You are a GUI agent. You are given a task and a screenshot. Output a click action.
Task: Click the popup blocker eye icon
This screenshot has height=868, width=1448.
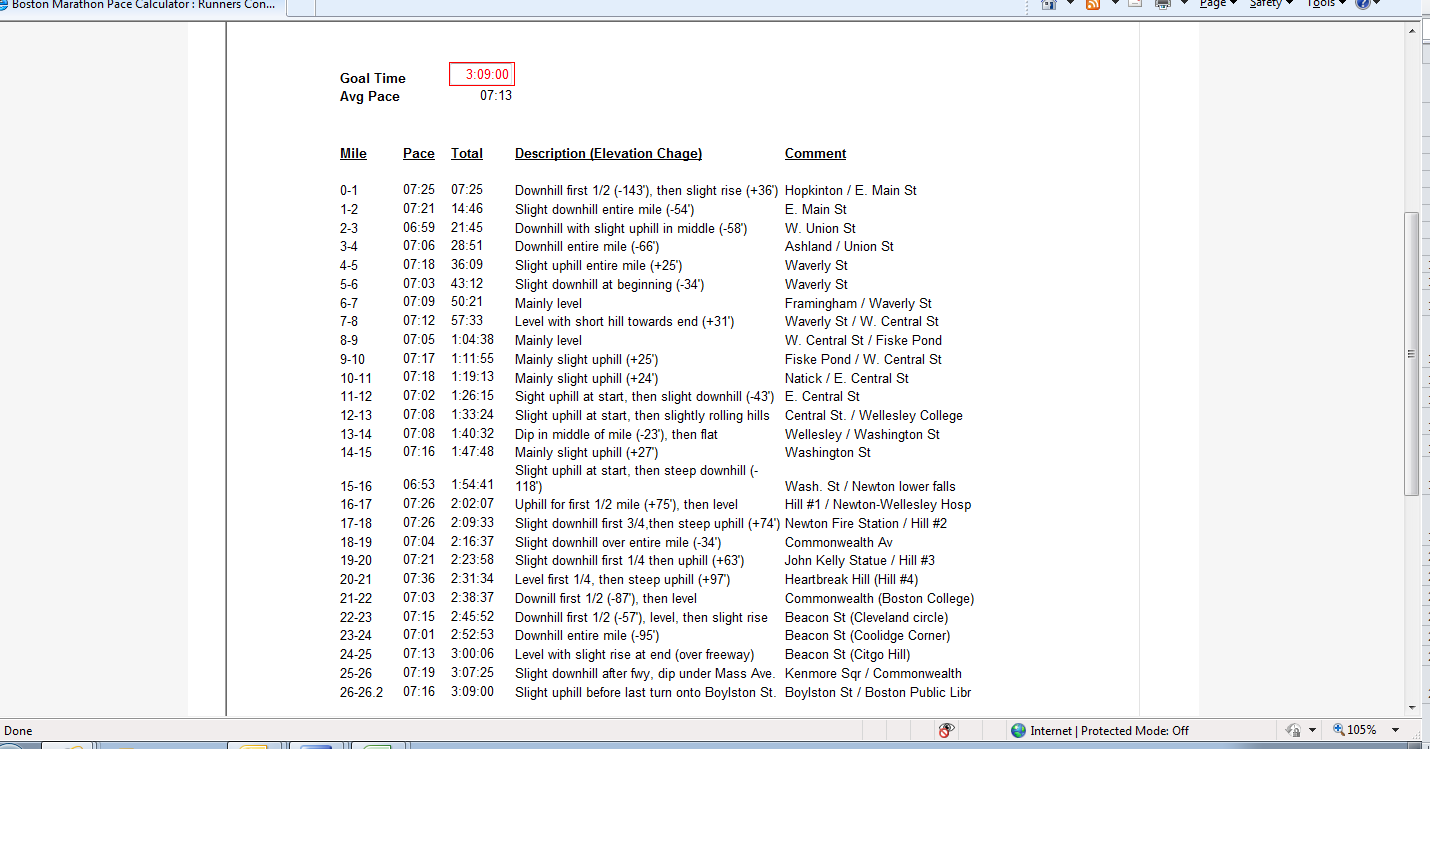click(x=946, y=731)
